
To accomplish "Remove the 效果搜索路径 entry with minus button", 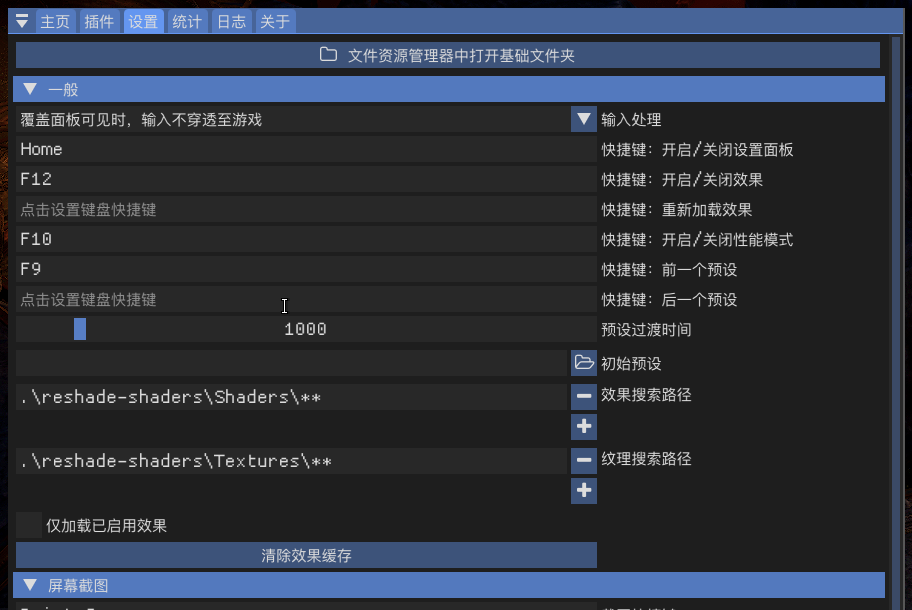I will [584, 397].
